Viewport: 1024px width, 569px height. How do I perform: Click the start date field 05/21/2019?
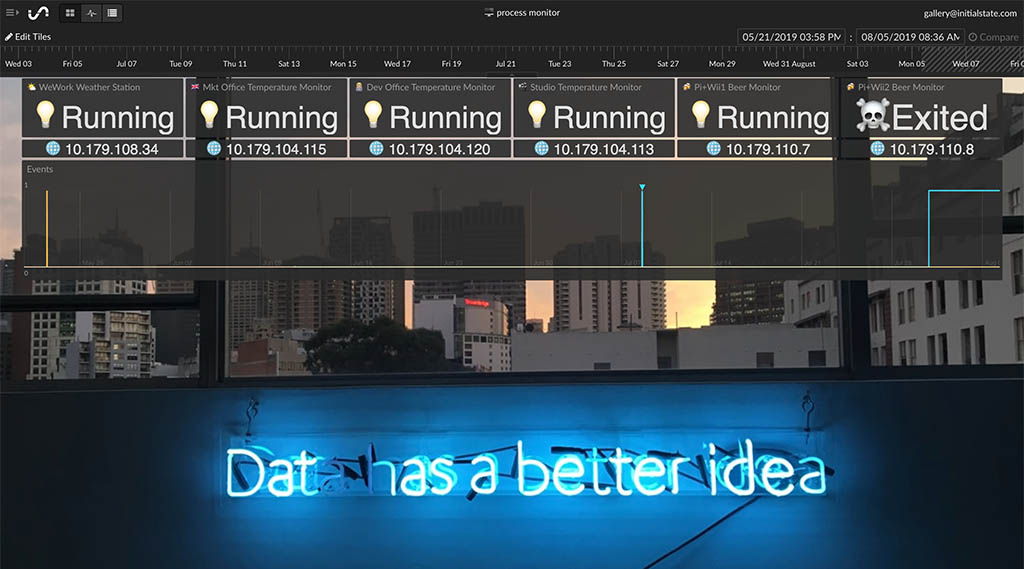click(x=792, y=37)
